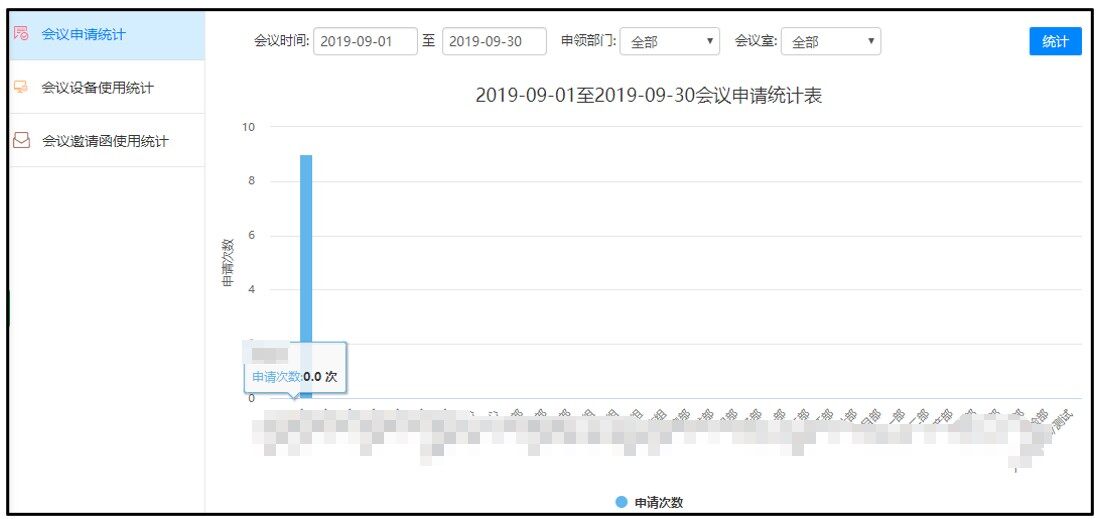
Task: Click the 申请次数 0.0 次 tooltip
Action: tap(295, 376)
